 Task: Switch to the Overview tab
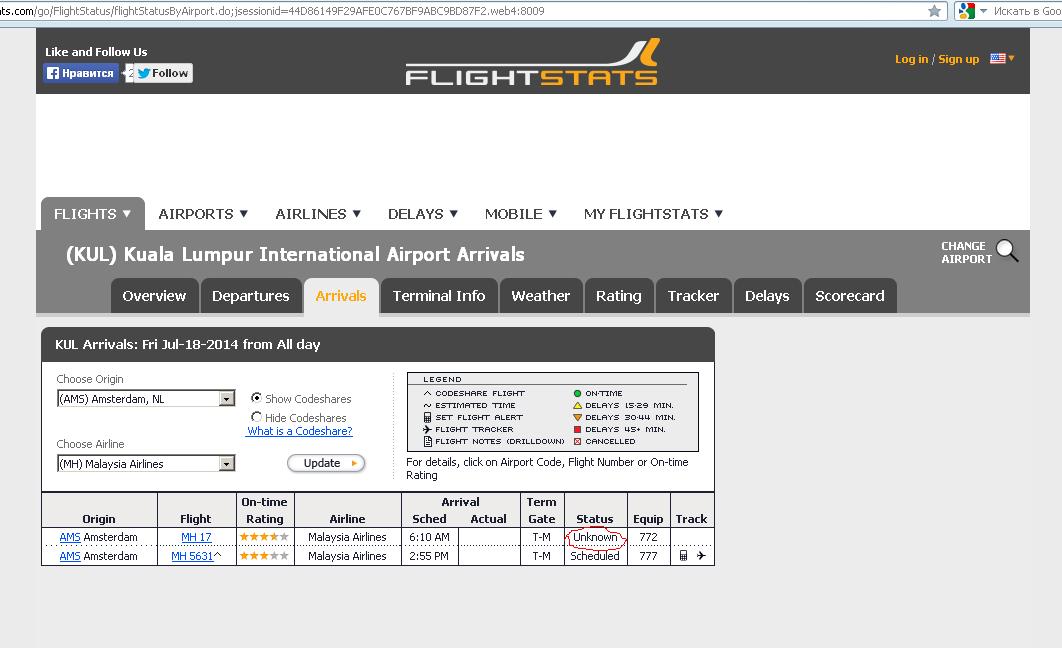click(x=154, y=296)
